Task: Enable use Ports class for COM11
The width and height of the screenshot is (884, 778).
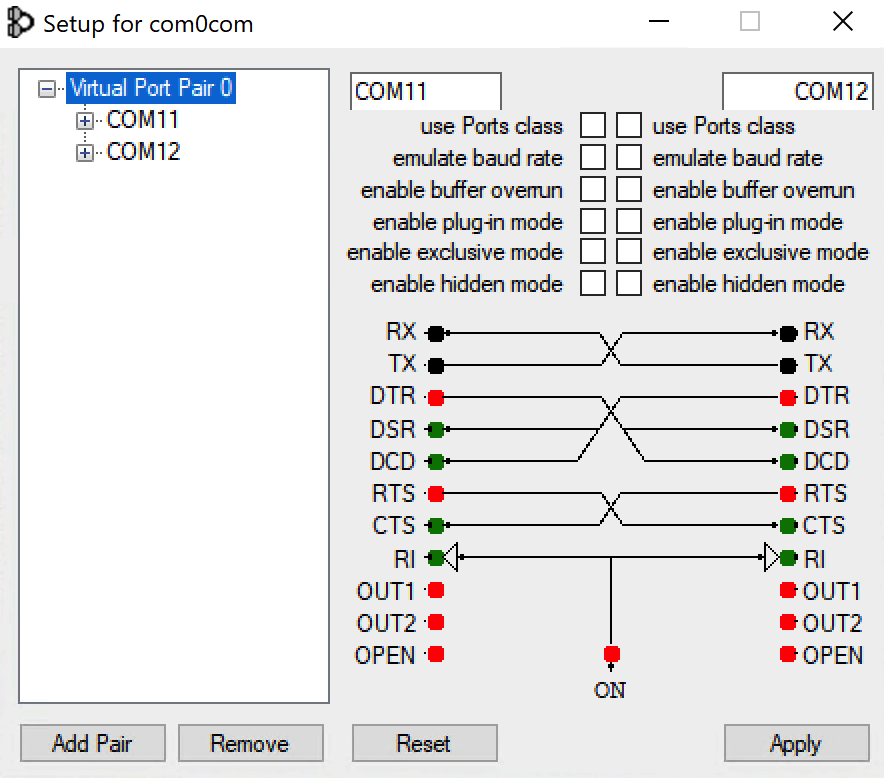Action: (x=593, y=125)
